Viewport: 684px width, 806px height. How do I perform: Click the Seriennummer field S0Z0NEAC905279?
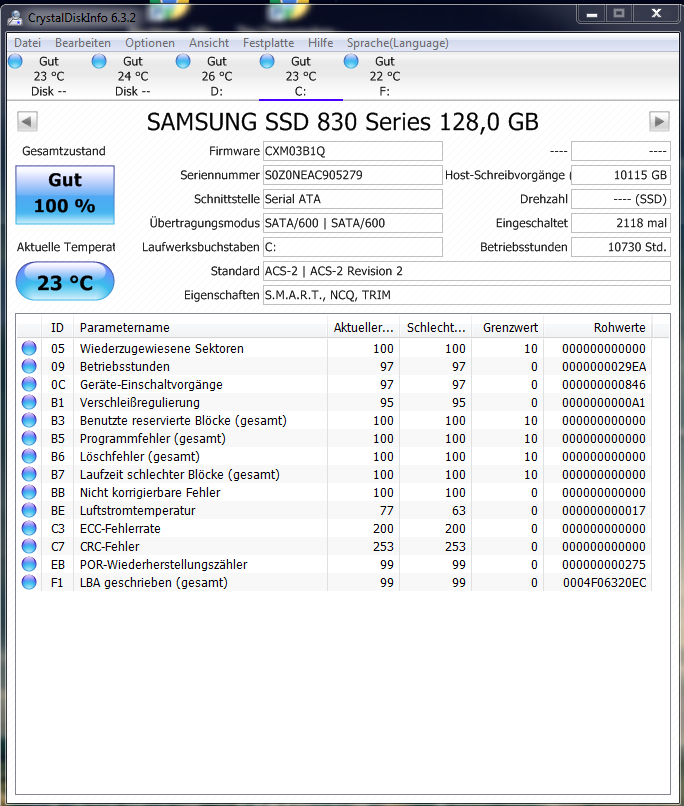353,175
